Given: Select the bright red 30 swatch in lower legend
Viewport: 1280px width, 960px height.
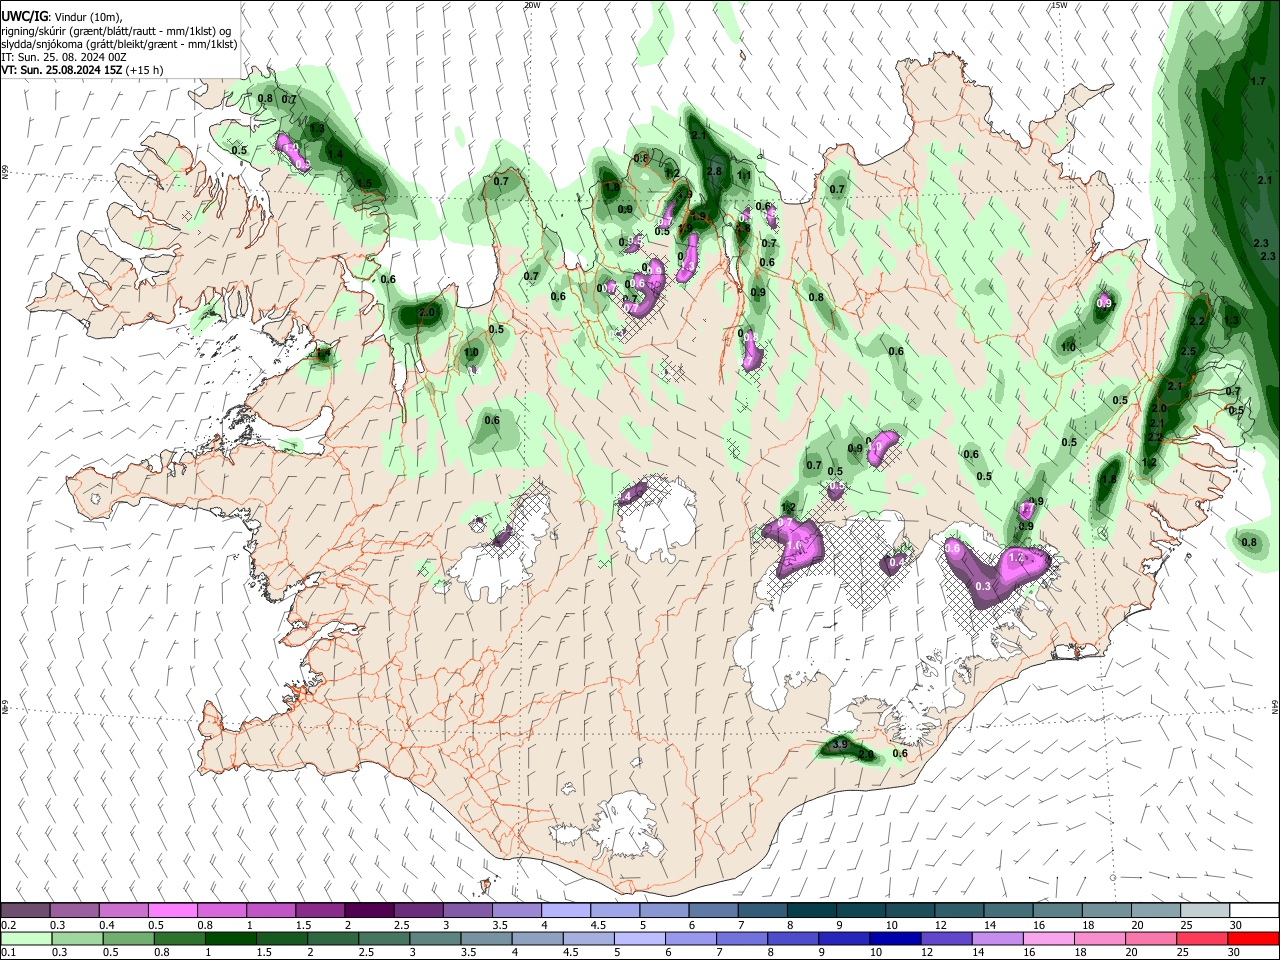Looking at the screenshot, I should 1253,938.
